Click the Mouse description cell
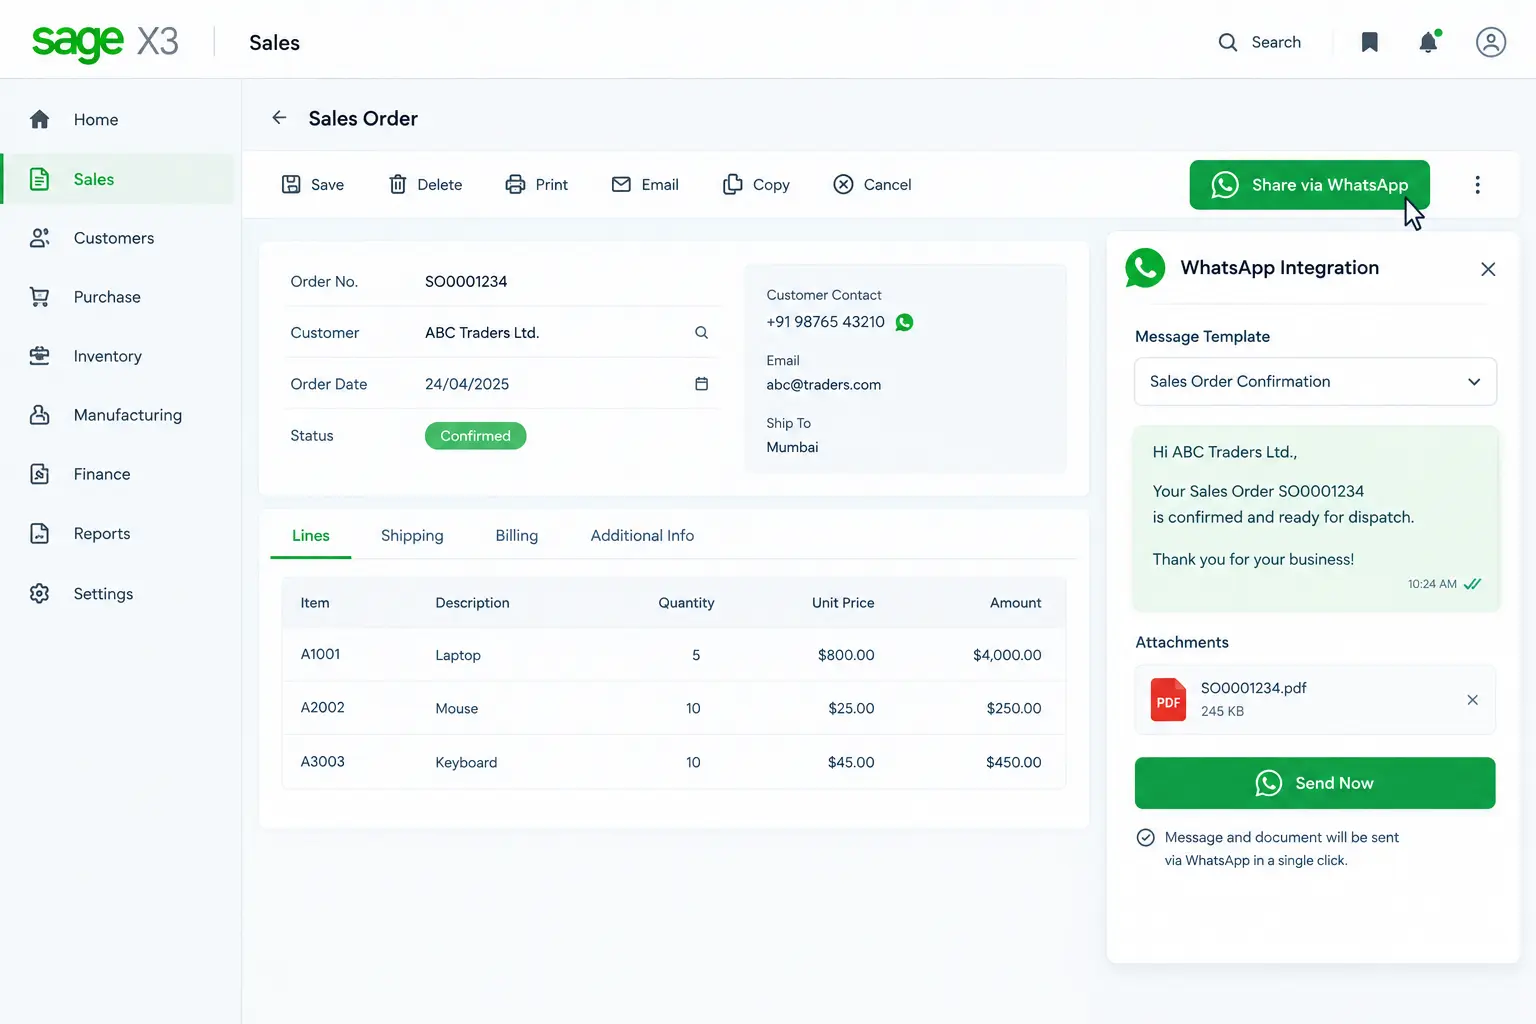1536x1024 pixels. click(457, 708)
